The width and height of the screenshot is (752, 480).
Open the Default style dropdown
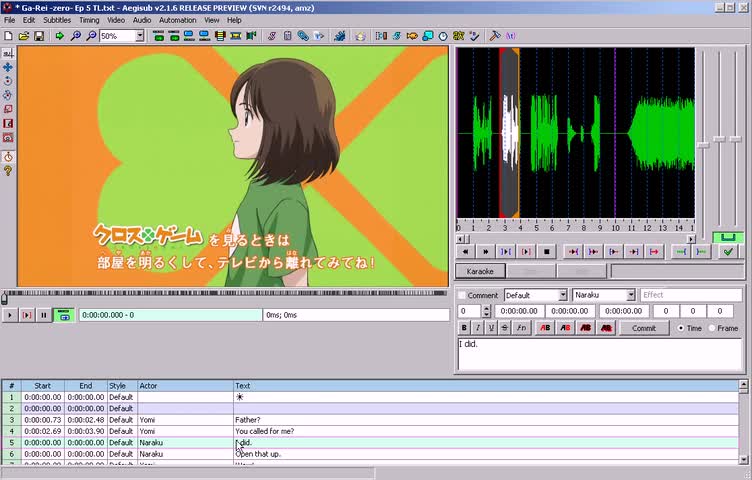pos(563,295)
